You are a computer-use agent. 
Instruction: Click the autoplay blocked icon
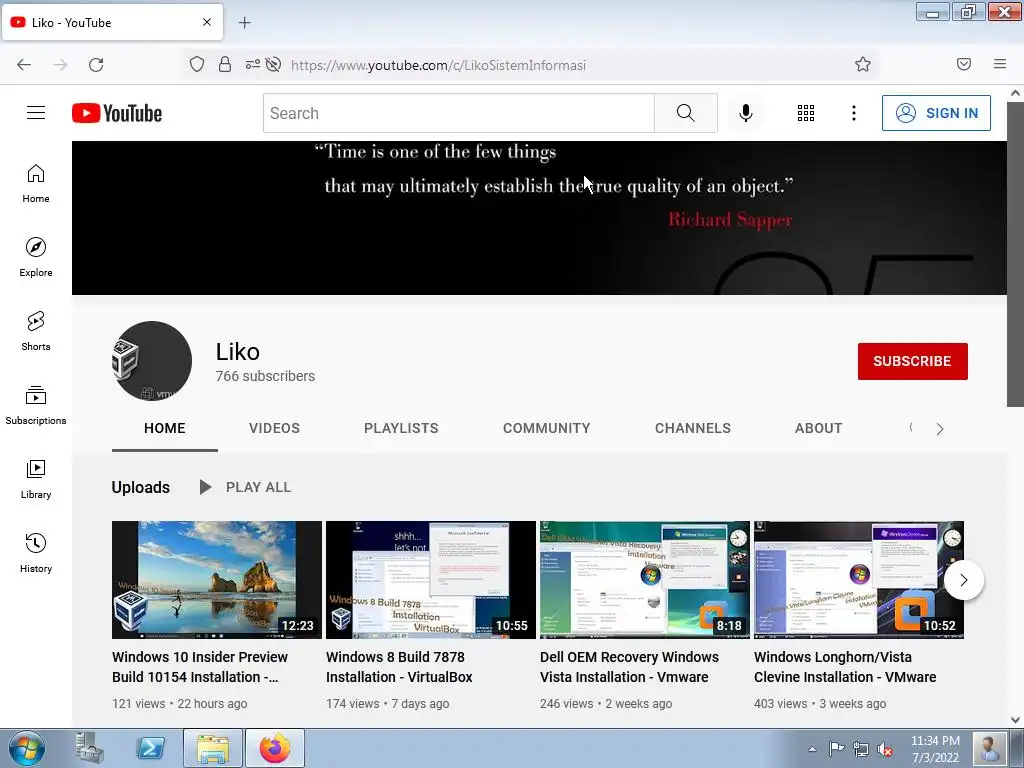click(274, 64)
